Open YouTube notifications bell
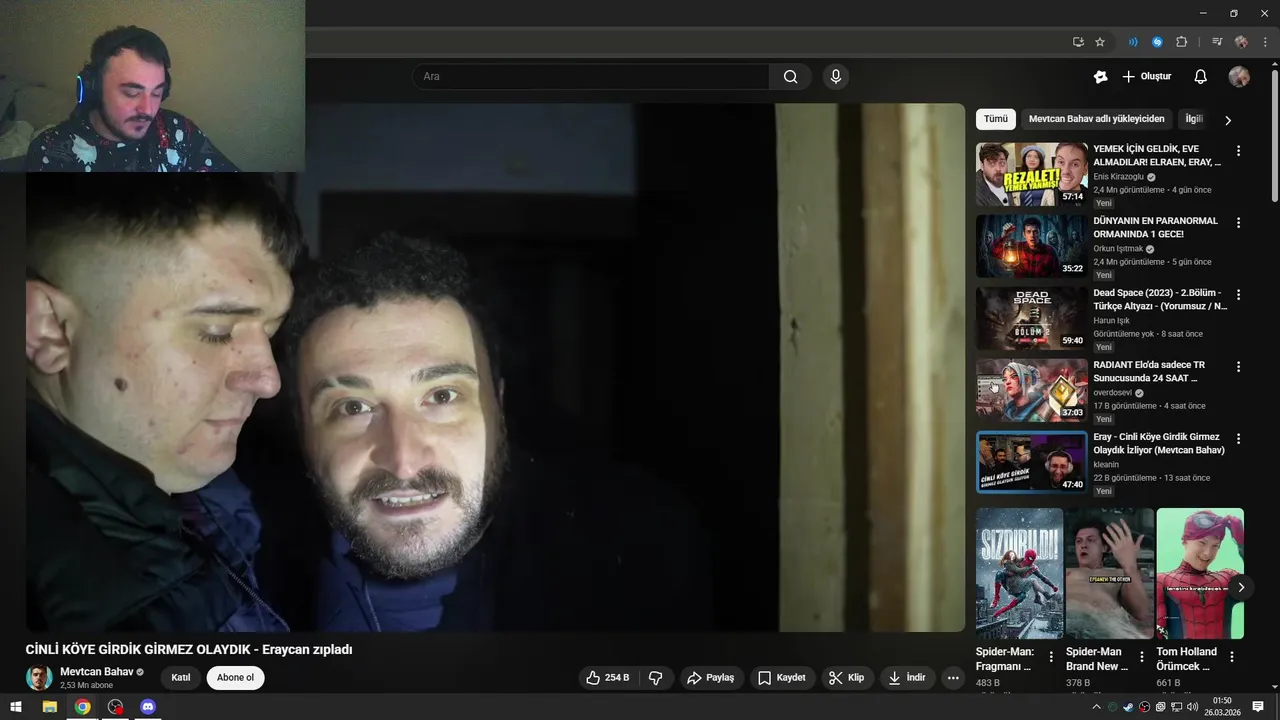The image size is (1280, 720). point(1201,77)
